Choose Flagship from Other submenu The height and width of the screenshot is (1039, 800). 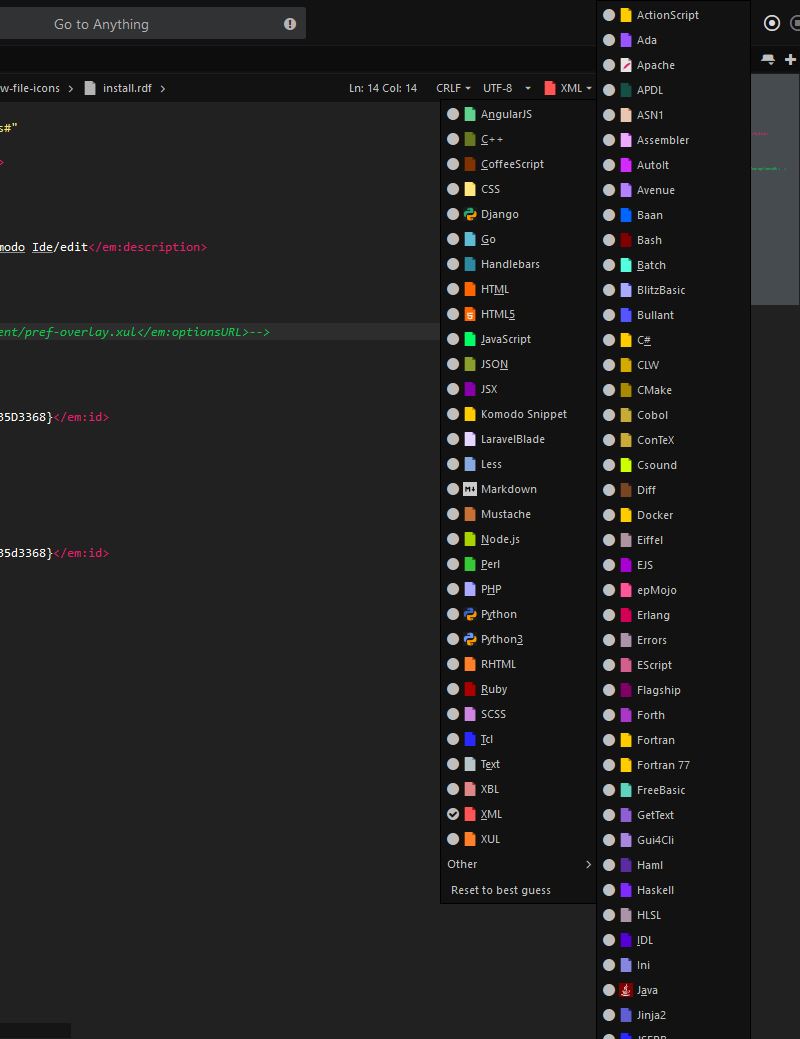tap(674, 690)
